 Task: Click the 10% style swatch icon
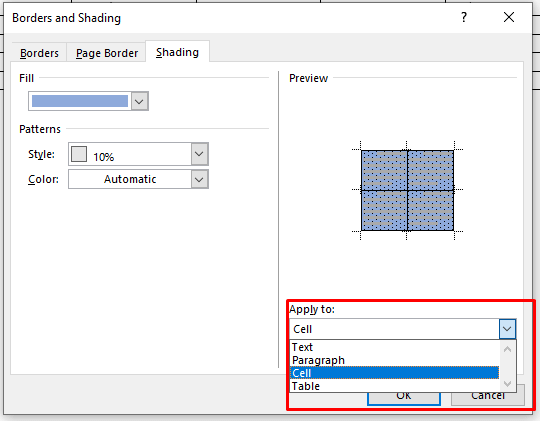tap(79, 154)
